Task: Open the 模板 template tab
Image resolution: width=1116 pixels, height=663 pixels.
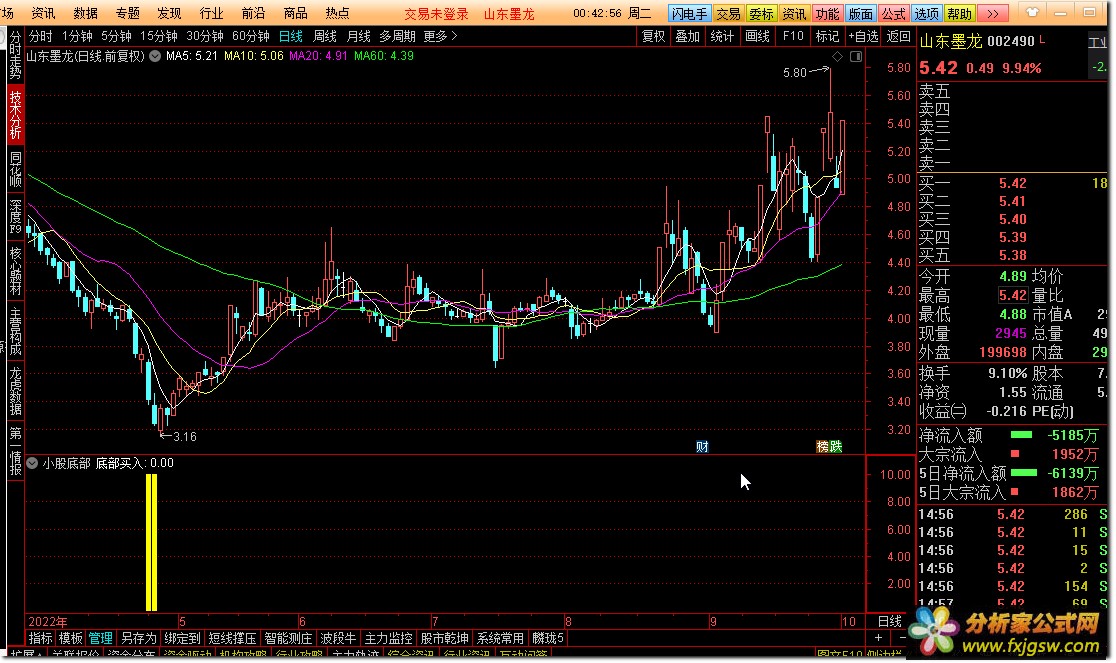Action: coord(70,638)
